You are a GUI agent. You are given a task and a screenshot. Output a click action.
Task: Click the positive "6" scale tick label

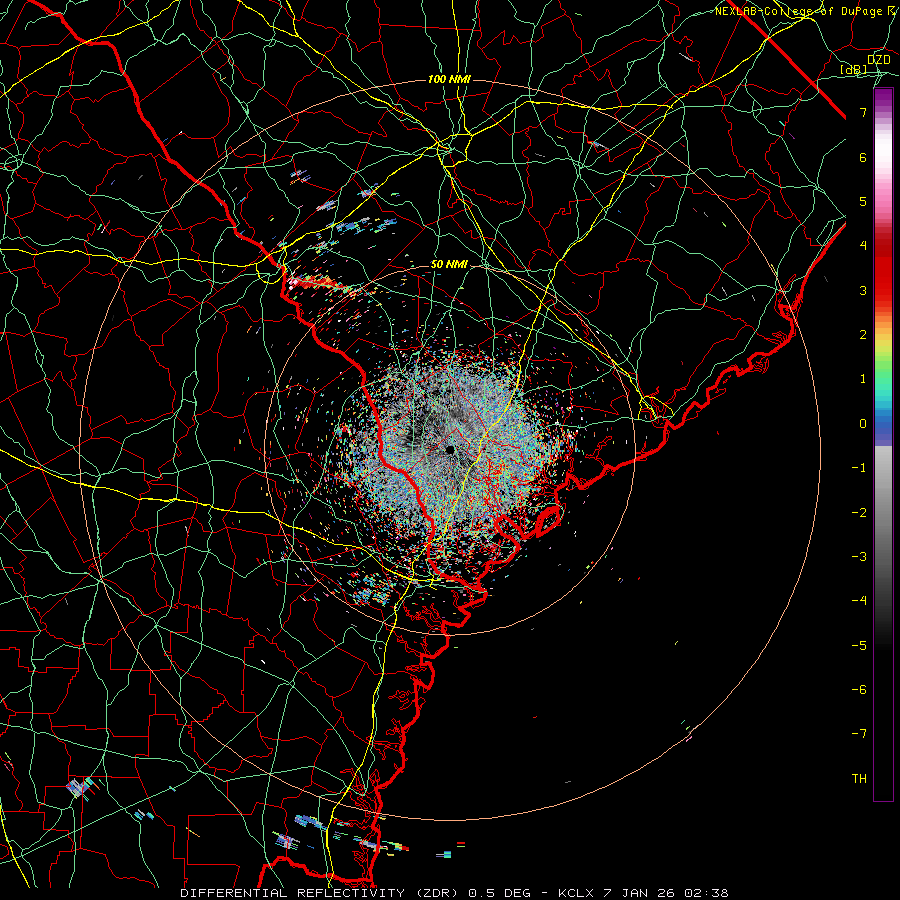click(x=863, y=157)
